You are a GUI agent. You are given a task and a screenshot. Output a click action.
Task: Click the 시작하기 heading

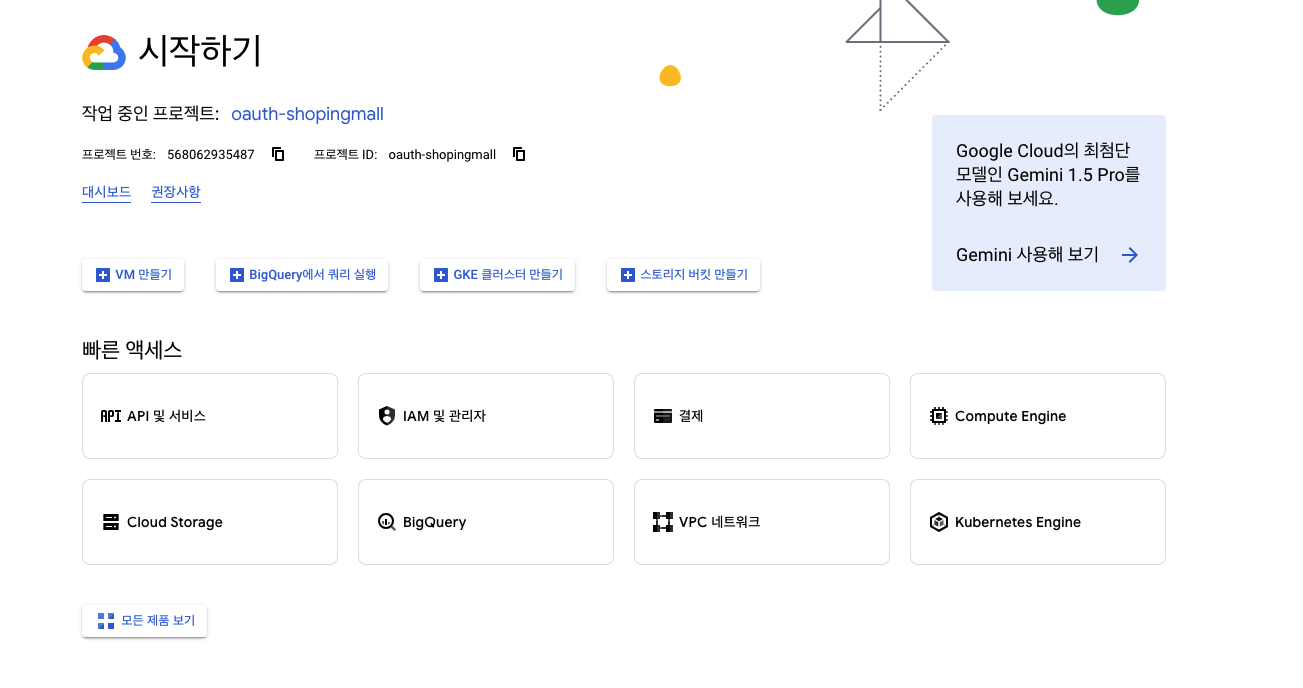(200, 51)
